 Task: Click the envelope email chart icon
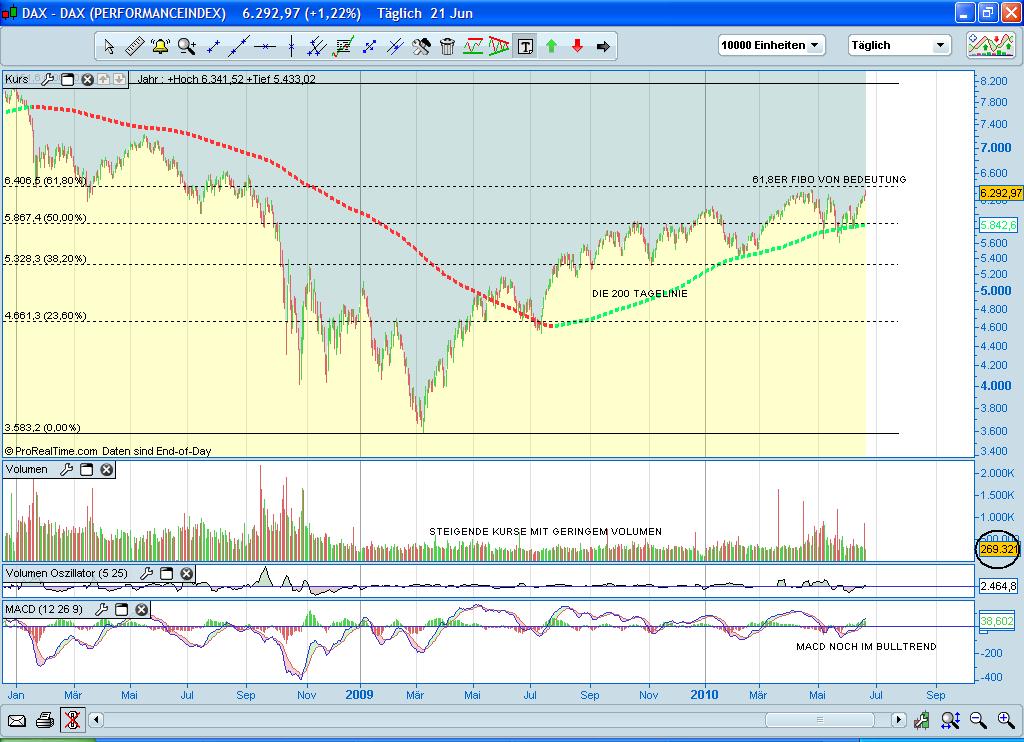point(16,720)
